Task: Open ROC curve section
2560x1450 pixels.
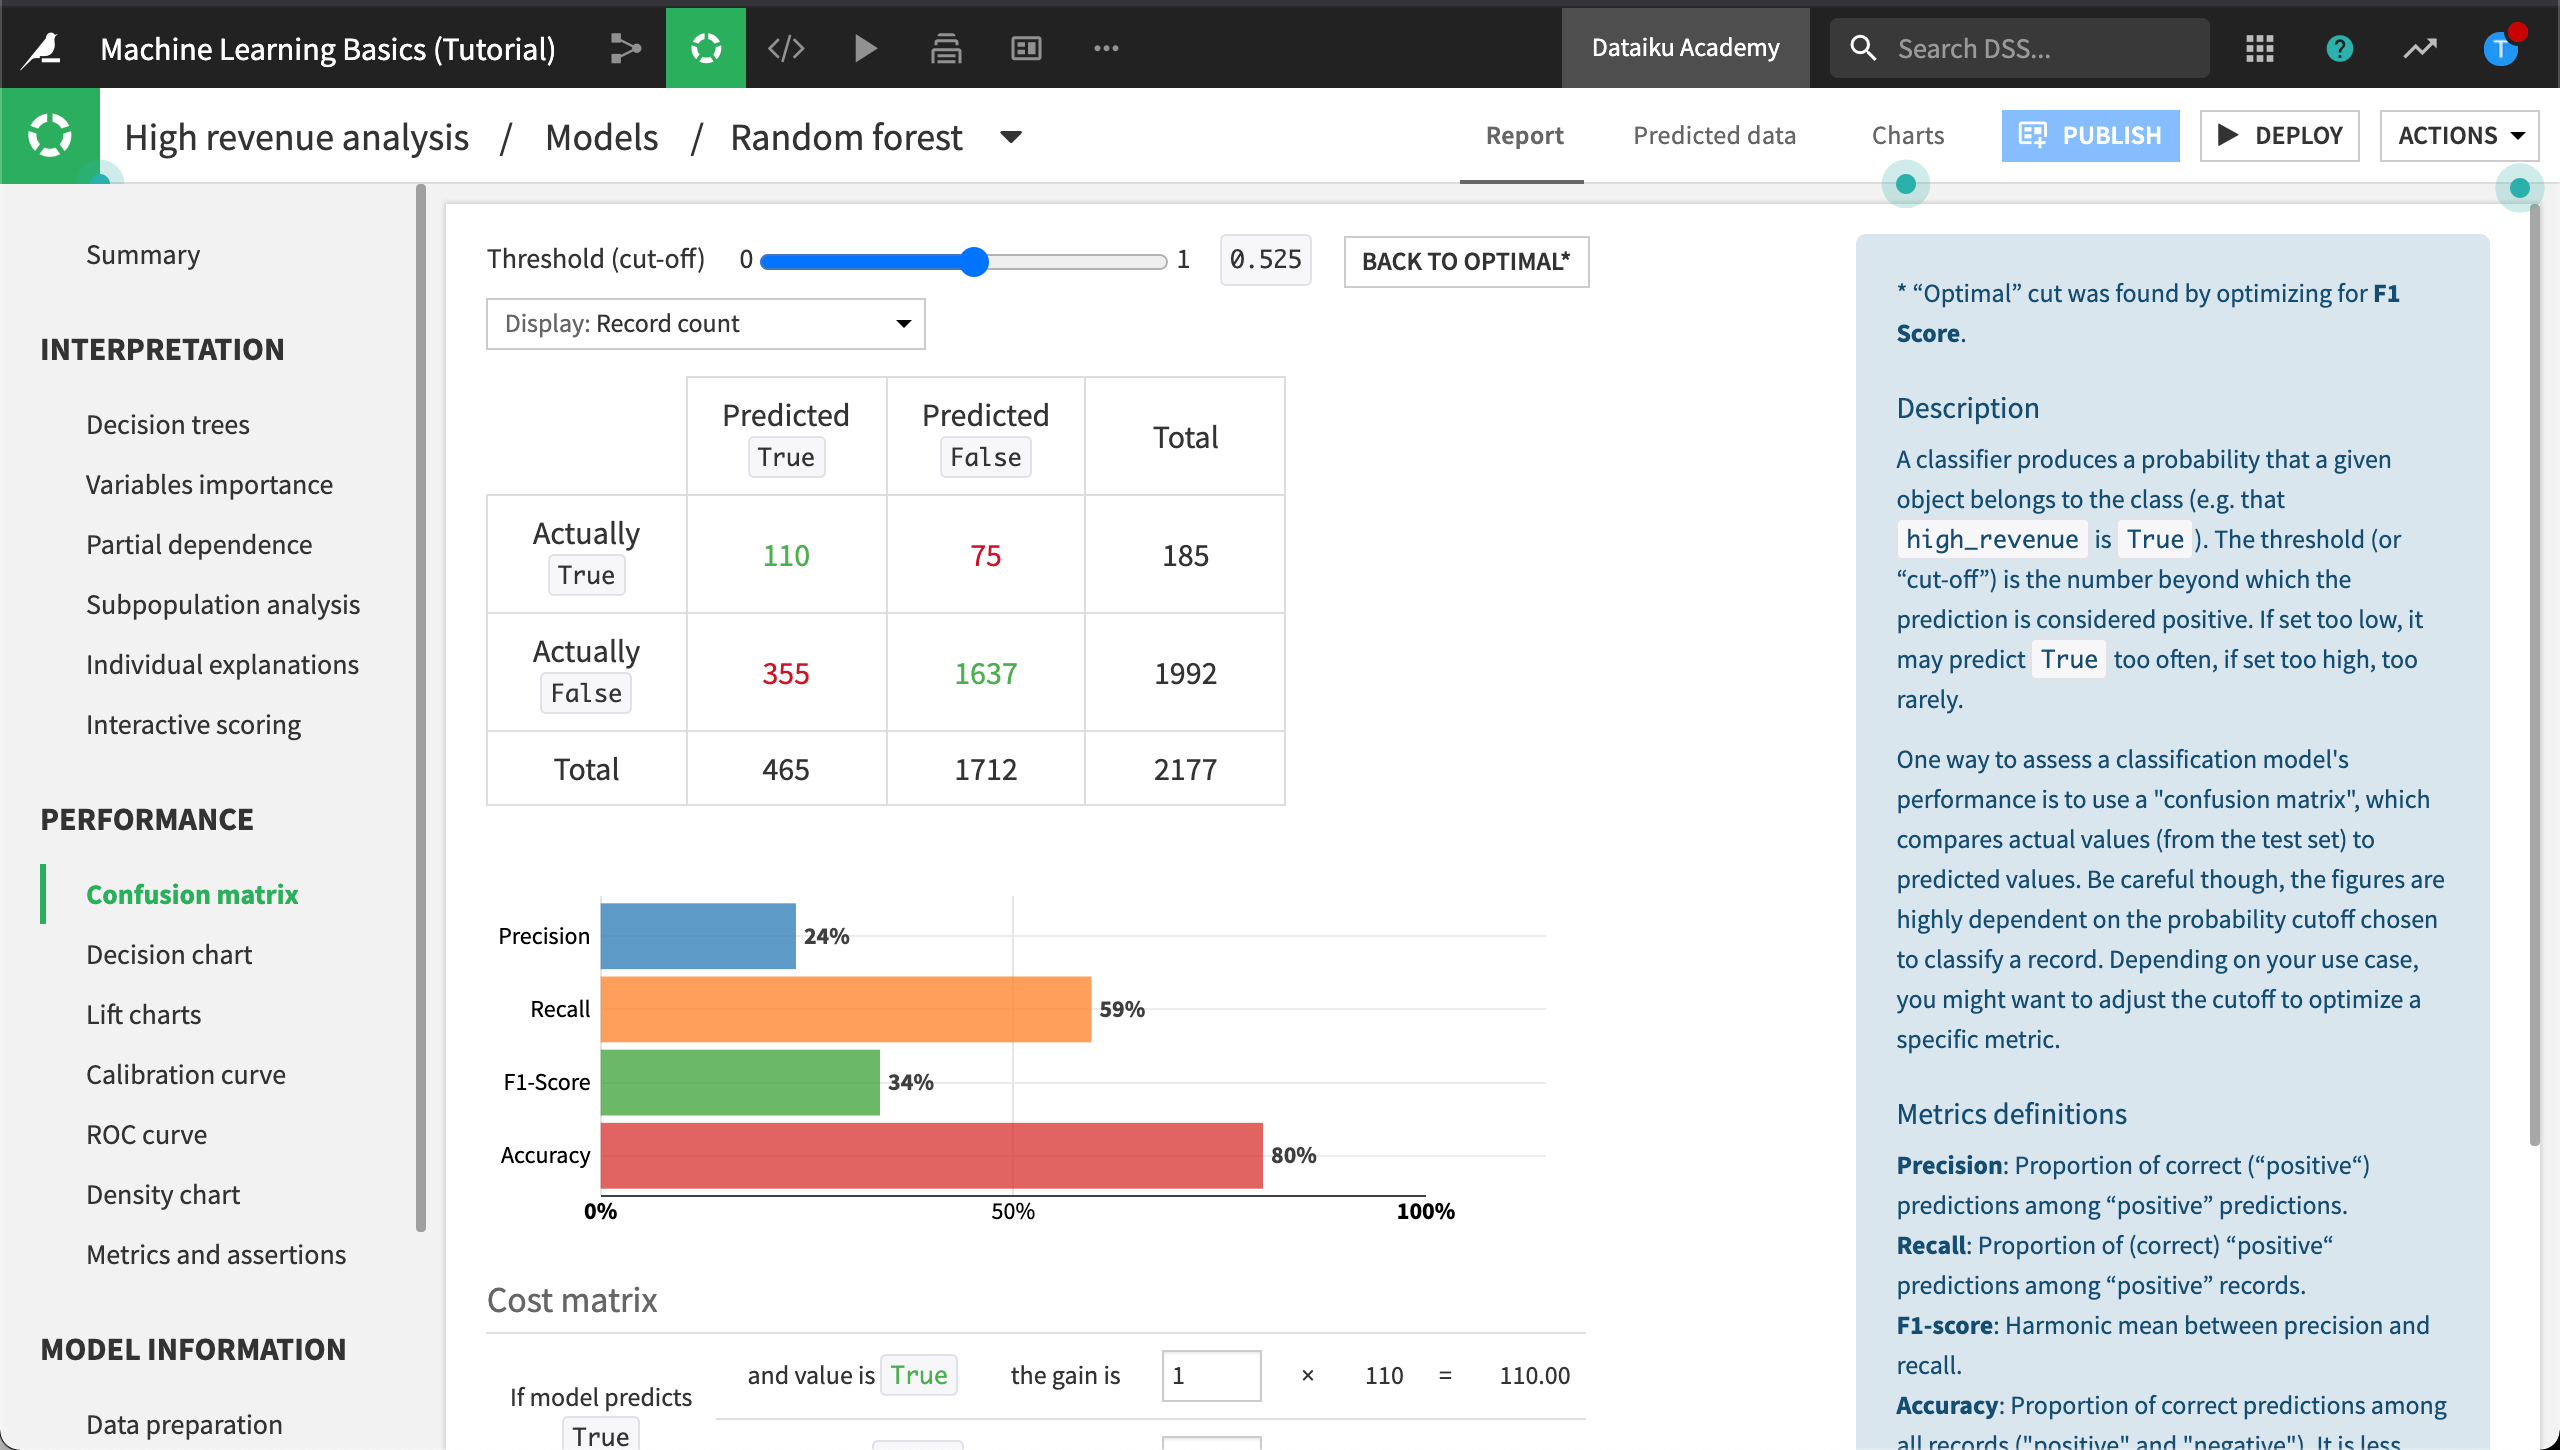Action: (x=146, y=1135)
